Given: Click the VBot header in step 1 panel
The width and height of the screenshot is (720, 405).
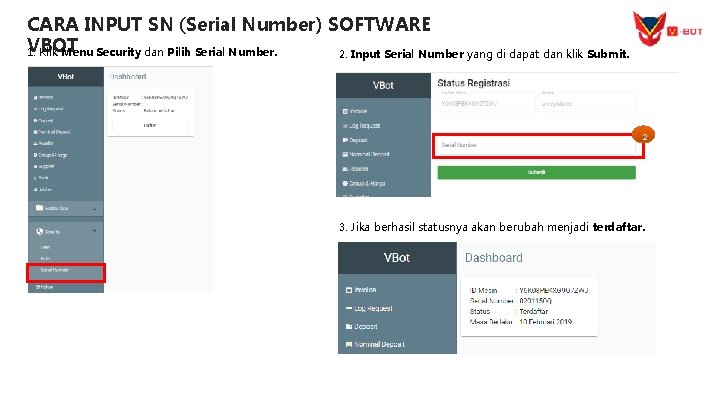Looking at the screenshot, I should 66,77.
